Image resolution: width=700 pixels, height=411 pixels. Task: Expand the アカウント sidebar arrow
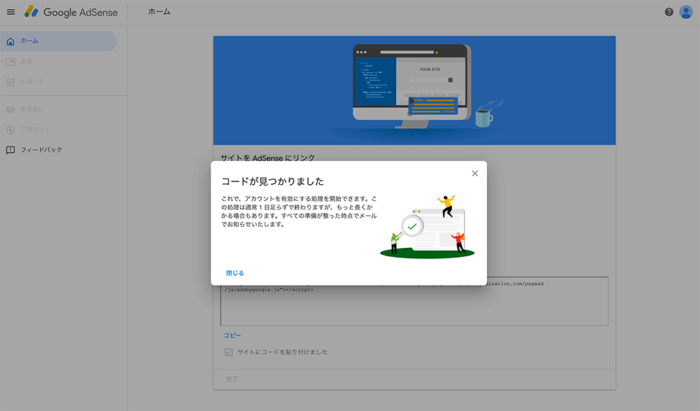pos(2,130)
